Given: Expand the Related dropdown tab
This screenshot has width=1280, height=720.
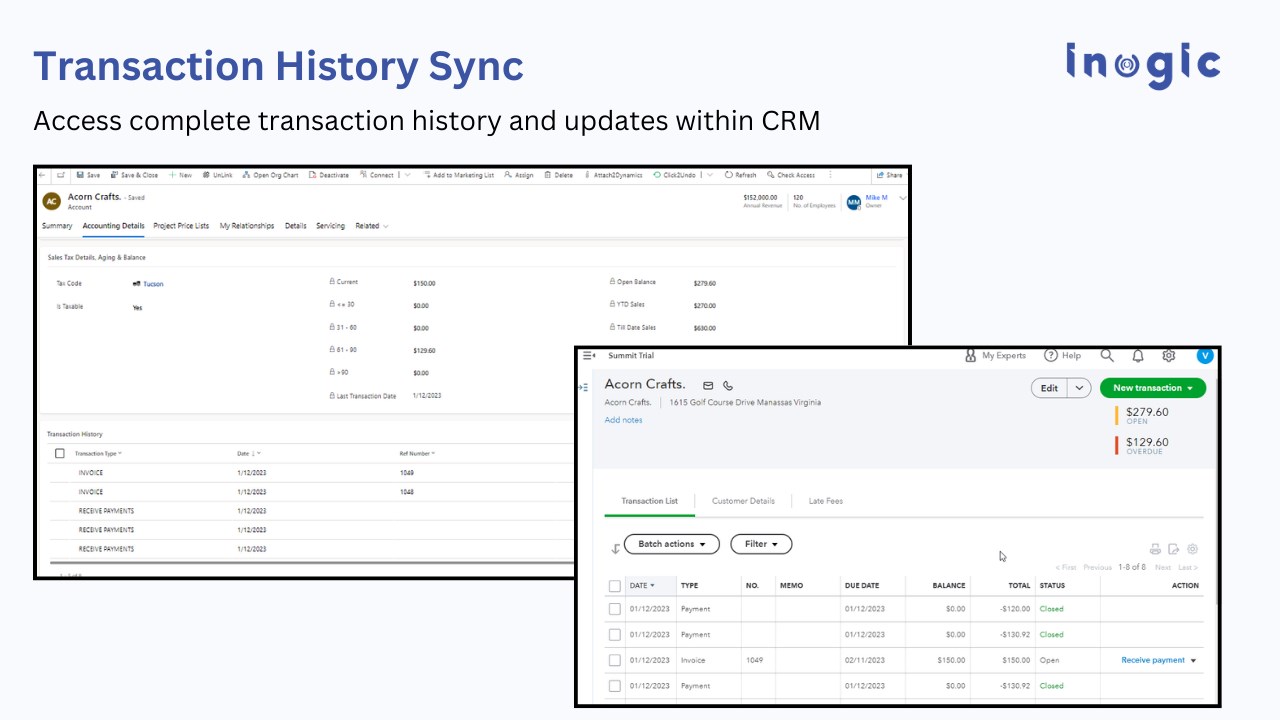Looking at the screenshot, I should (372, 226).
